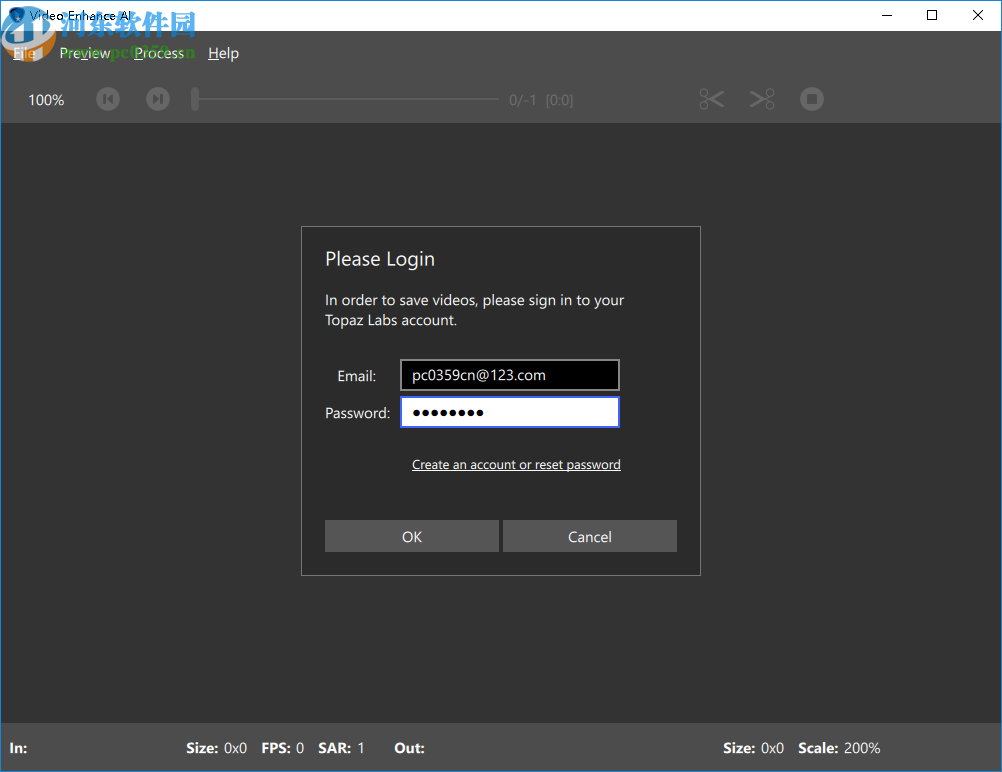Click the video timeline slider handle
The width and height of the screenshot is (1002, 772).
click(x=195, y=99)
